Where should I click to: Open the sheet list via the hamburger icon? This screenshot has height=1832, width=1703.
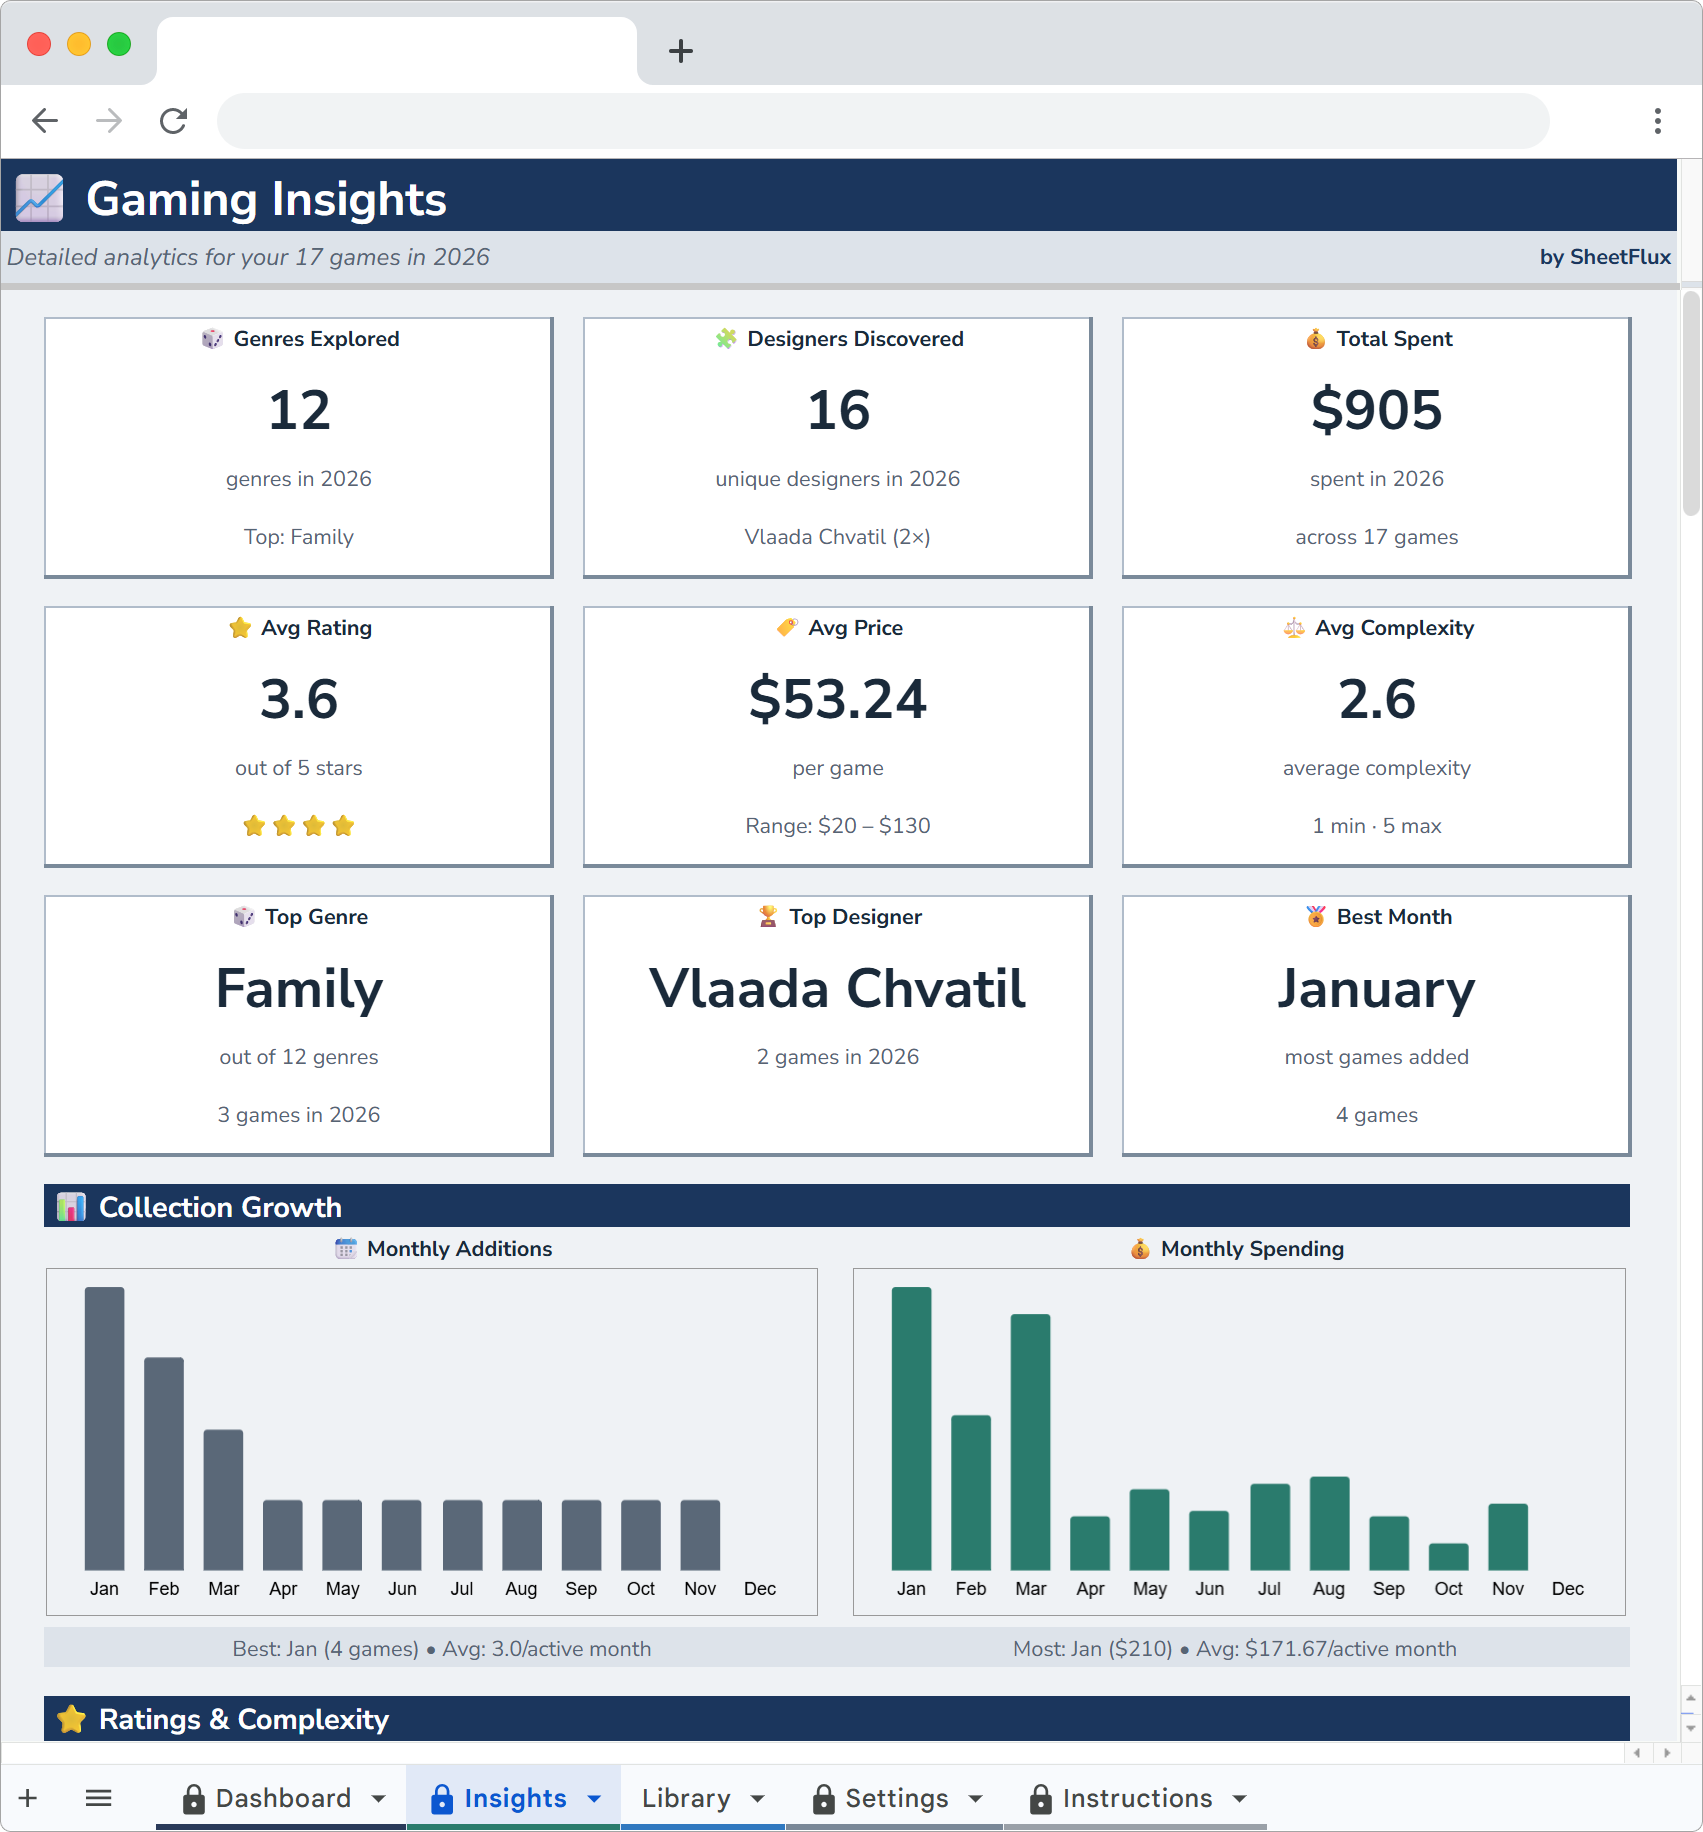(99, 1797)
